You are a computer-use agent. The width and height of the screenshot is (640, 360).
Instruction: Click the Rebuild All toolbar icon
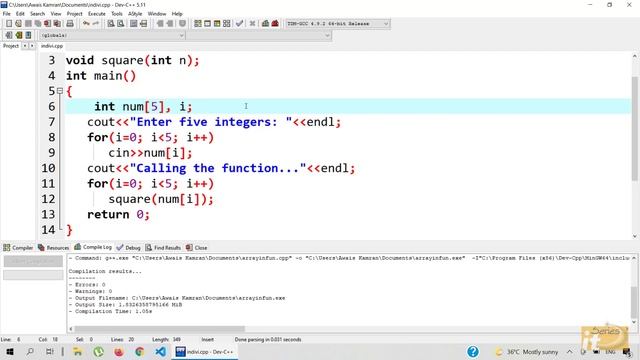[x=227, y=24]
